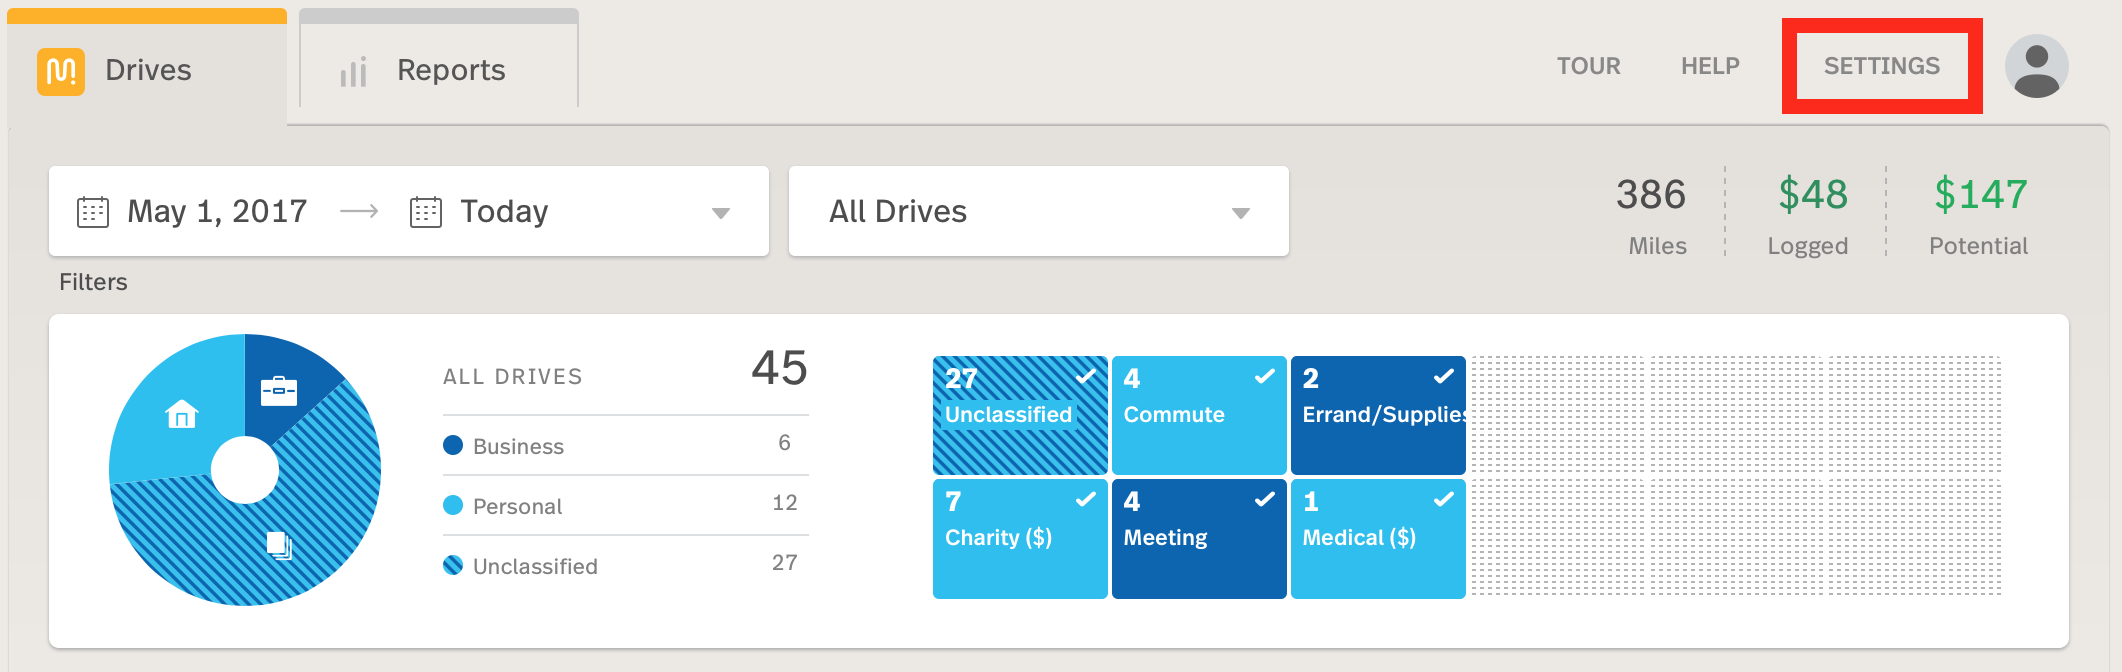
Task: Click the Reports bar chart icon
Action: [354, 72]
